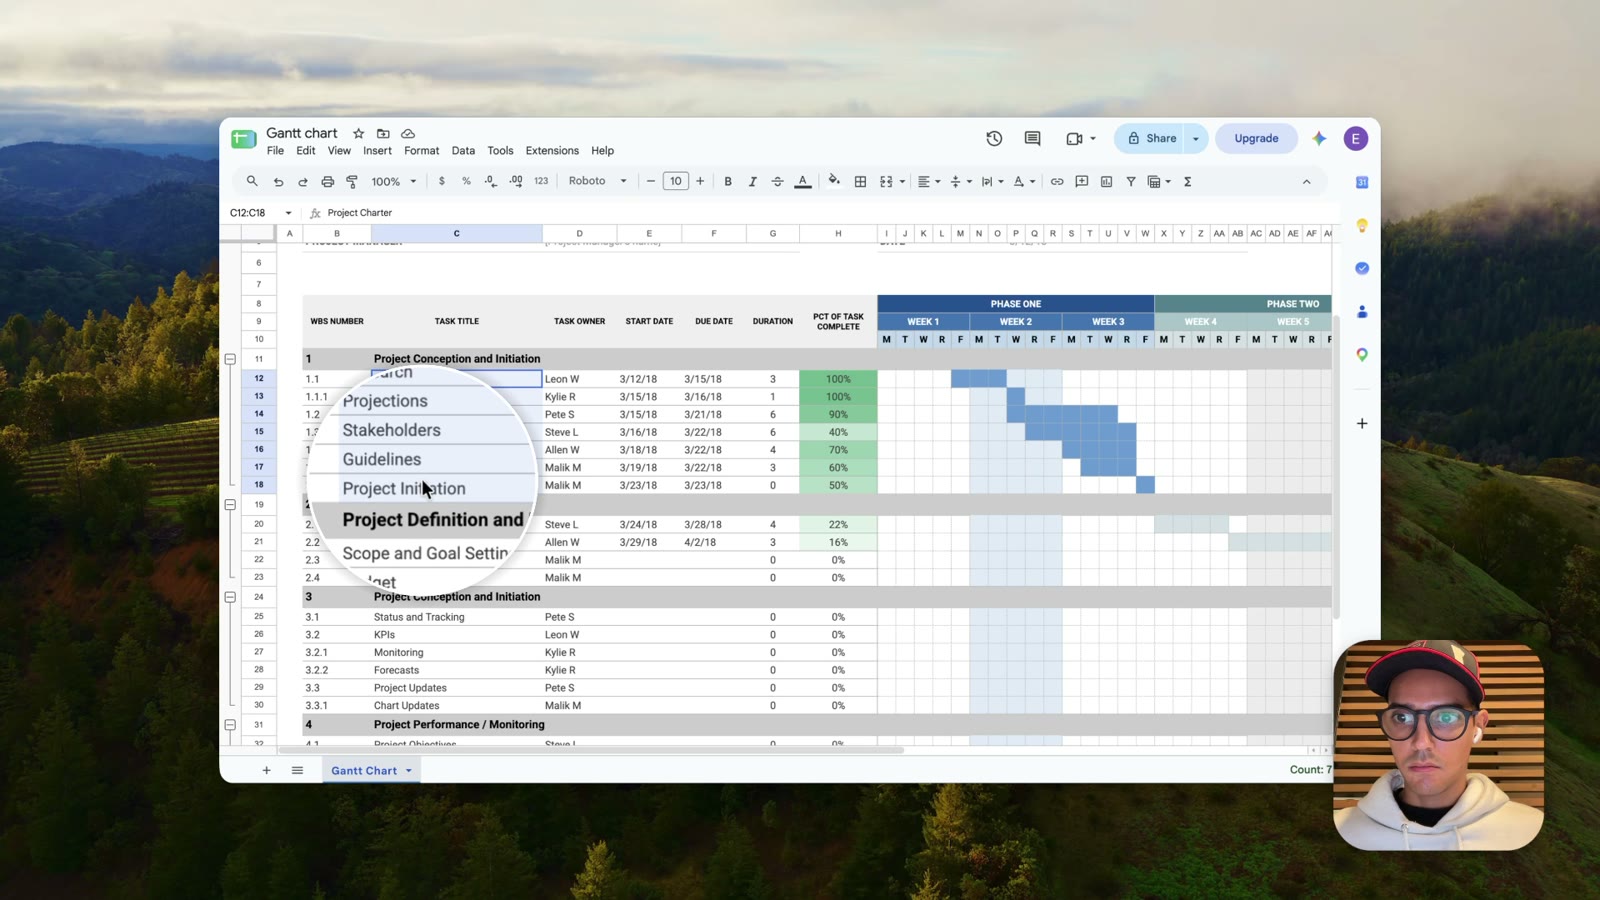1600x900 pixels.
Task: Open version history clock icon
Action: click(994, 138)
